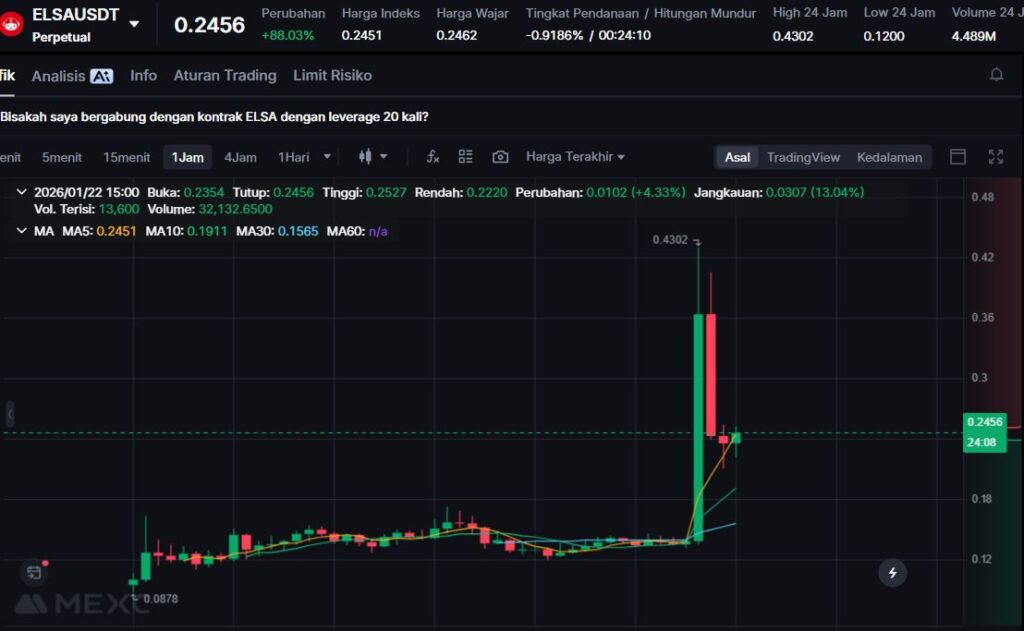The image size is (1024, 631).
Task: Select the Asal chart mode
Action: [x=737, y=157]
